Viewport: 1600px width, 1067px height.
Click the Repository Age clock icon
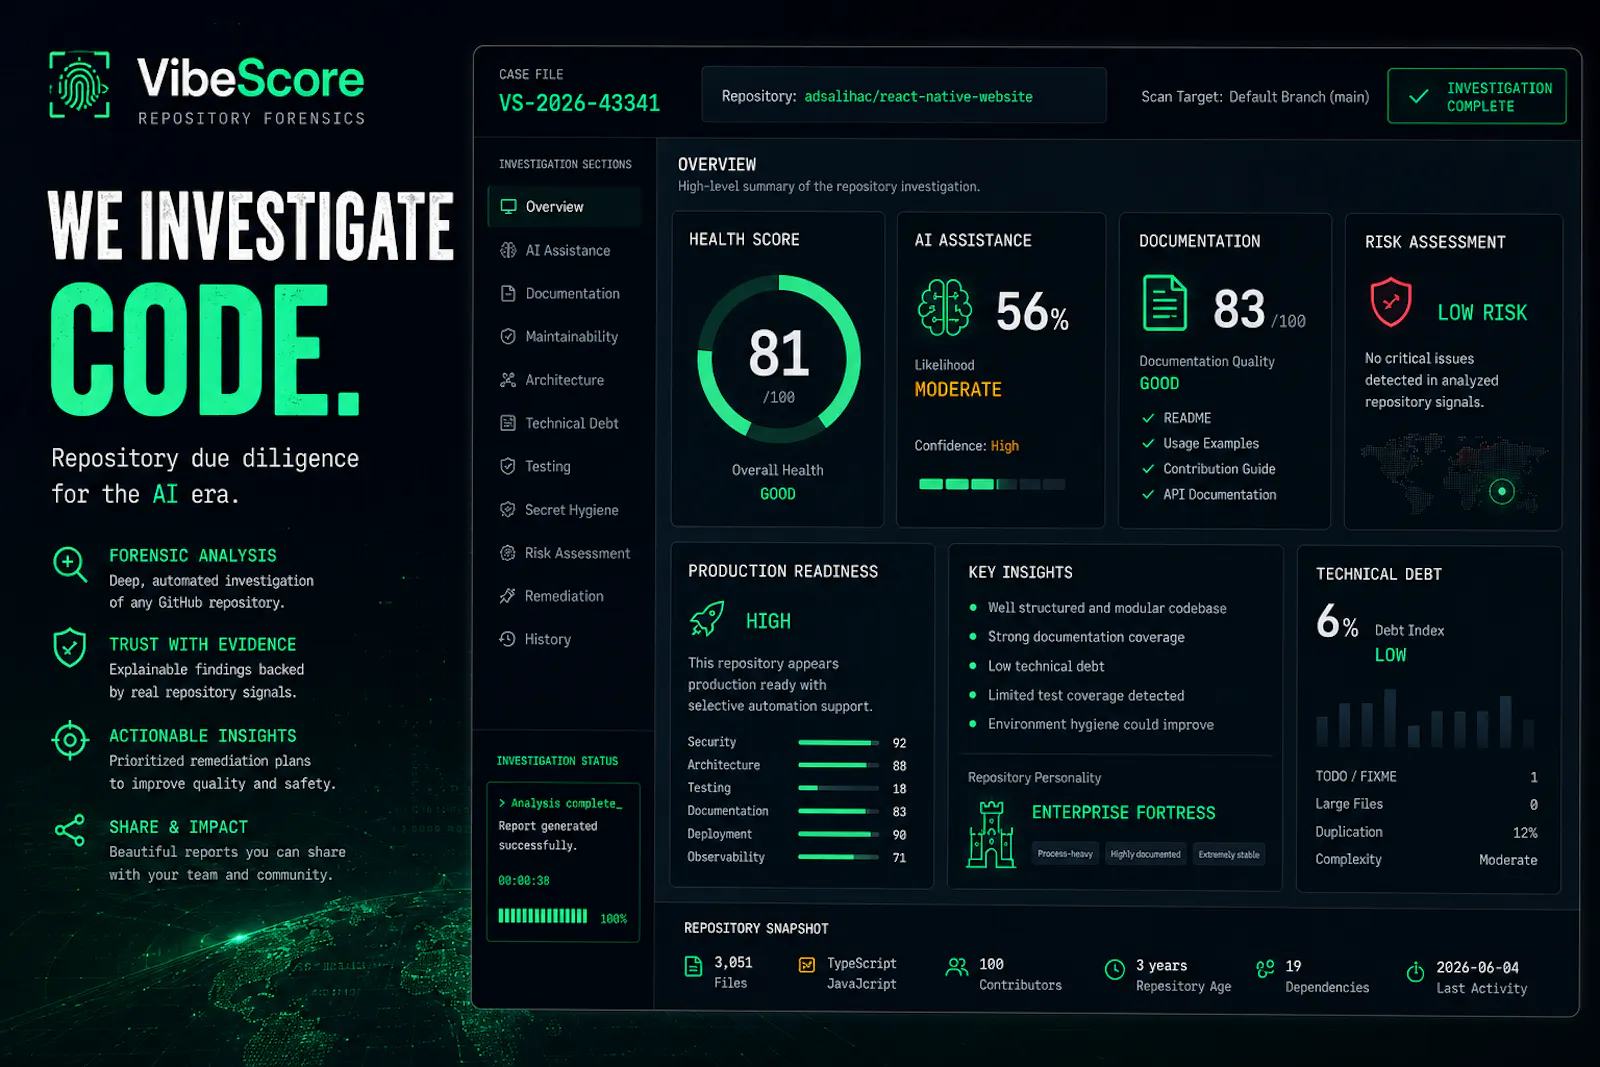(x=1115, y=969)
